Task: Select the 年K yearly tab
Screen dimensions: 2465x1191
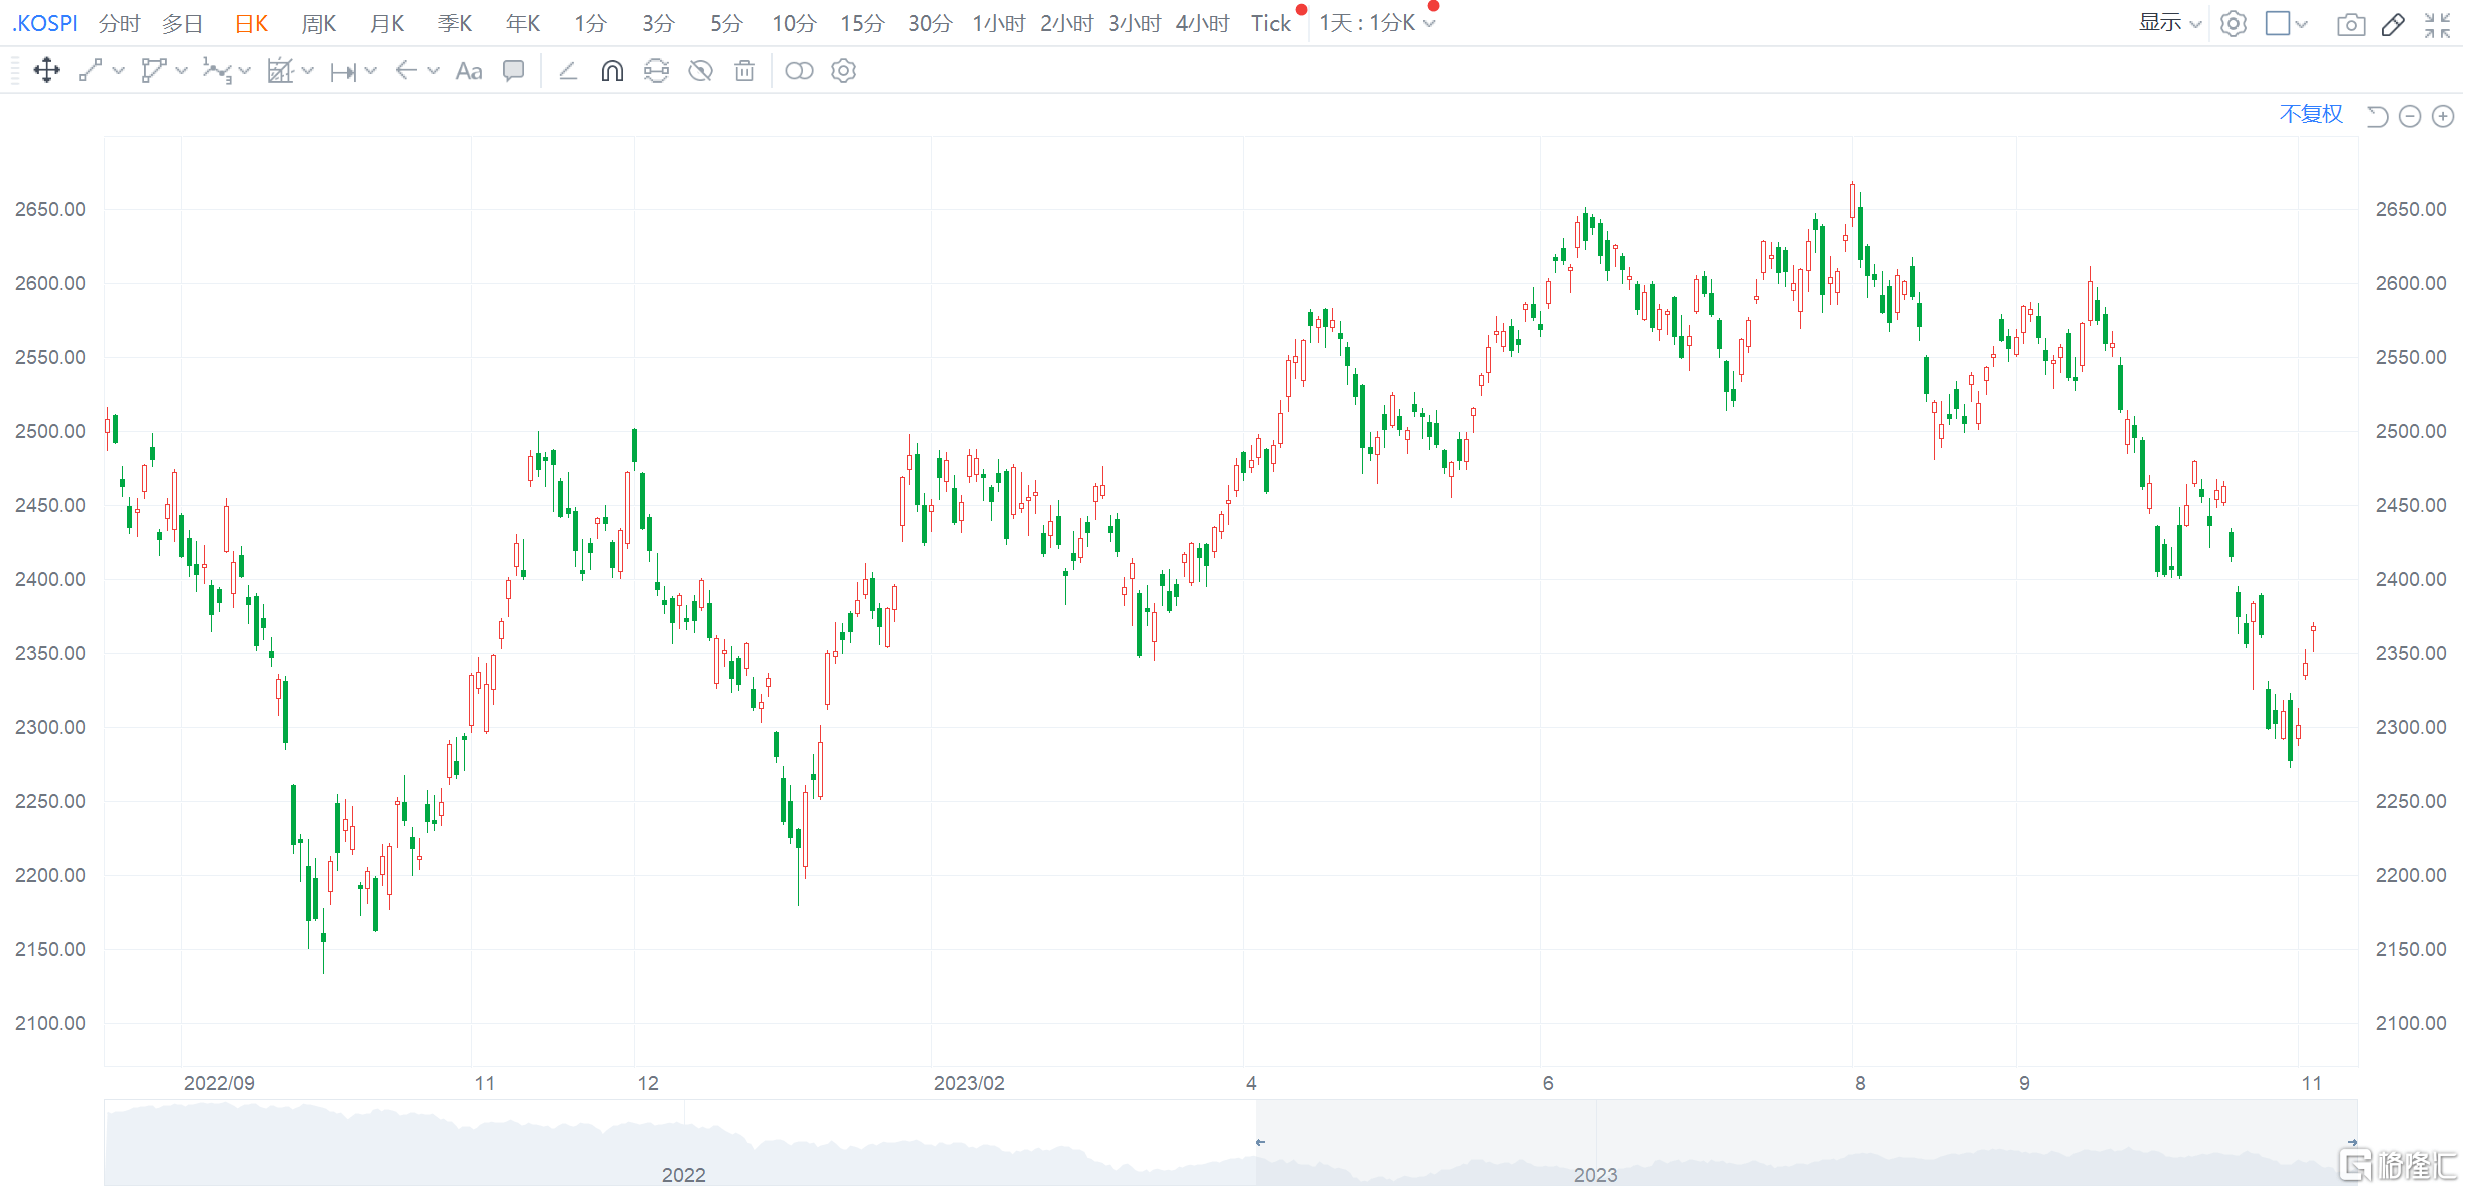Action: 523,23
